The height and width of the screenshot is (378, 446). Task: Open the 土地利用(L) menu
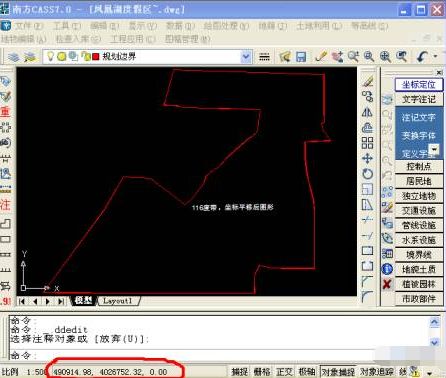point(319,26)
